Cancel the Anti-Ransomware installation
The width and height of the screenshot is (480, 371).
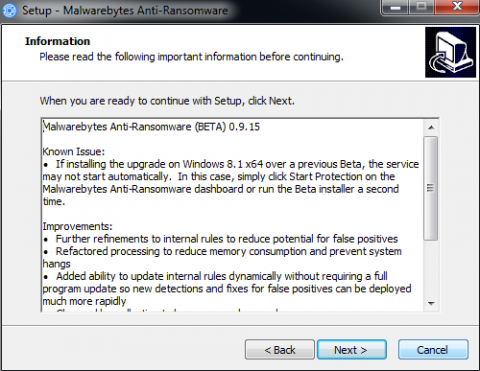coord(433,350)
